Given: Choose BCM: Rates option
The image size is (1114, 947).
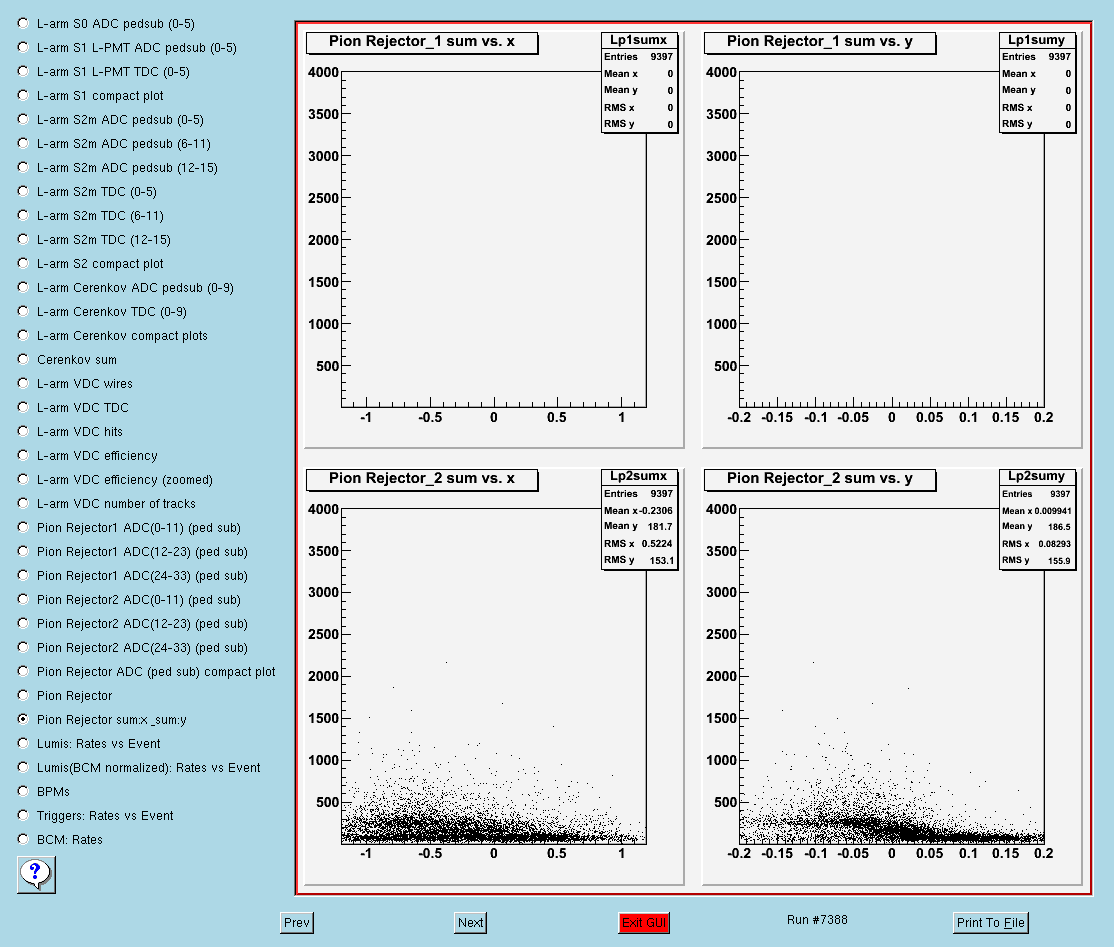Looking at the screenshot, I should tap(23, 840).
